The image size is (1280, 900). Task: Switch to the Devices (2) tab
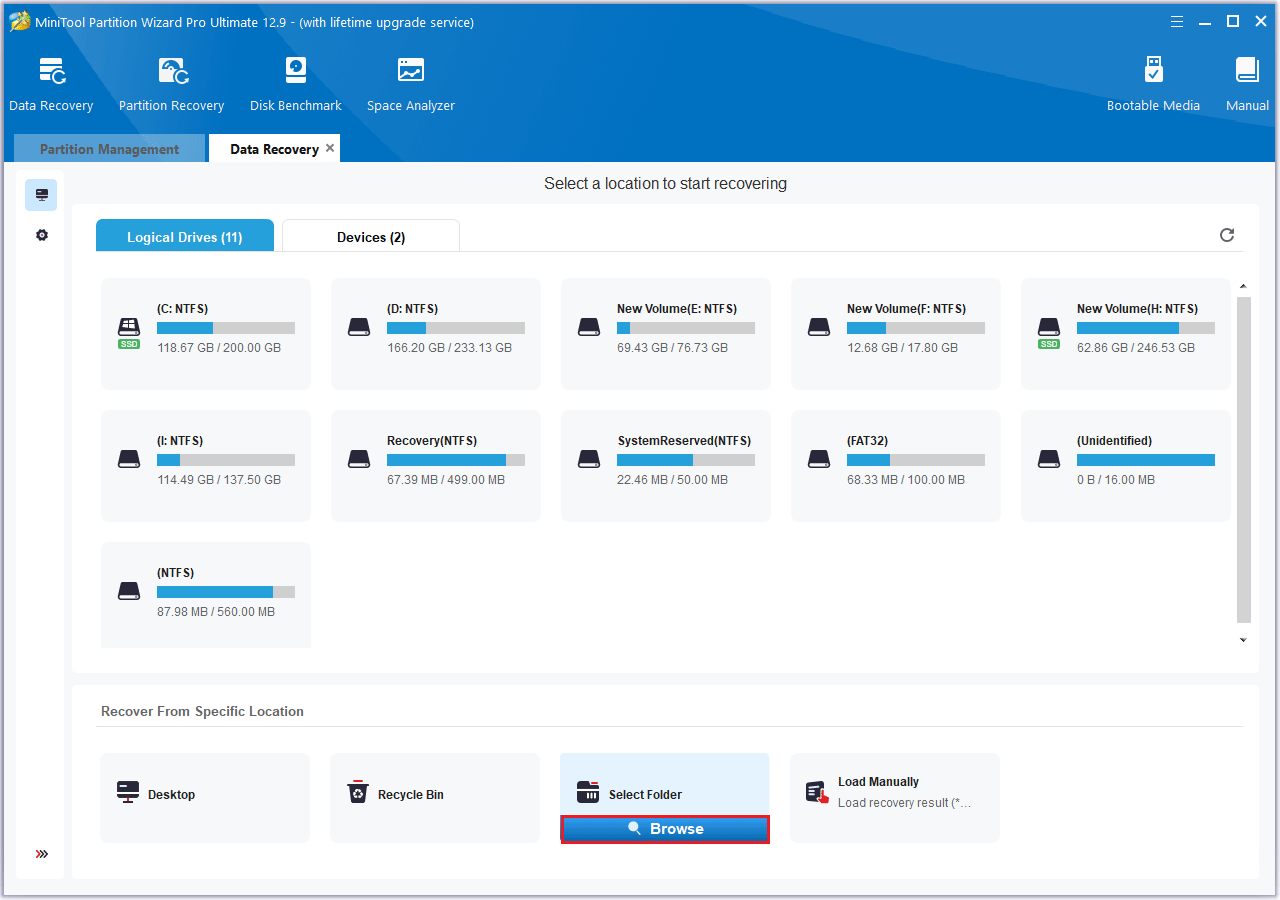click(x=371, y=237)
